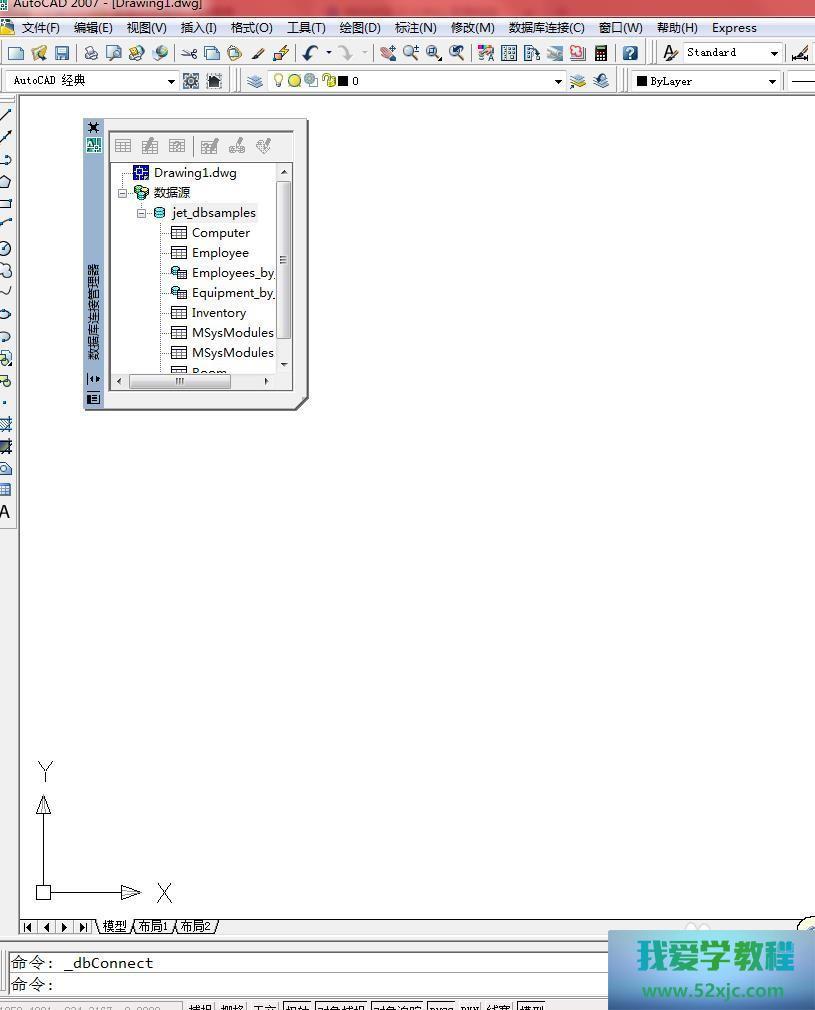Image resolution: width=815 pixels, height=1010 pixels.
Task: Open the AutoCAD 经典 workspace dropdown
Action: [171, 81]
